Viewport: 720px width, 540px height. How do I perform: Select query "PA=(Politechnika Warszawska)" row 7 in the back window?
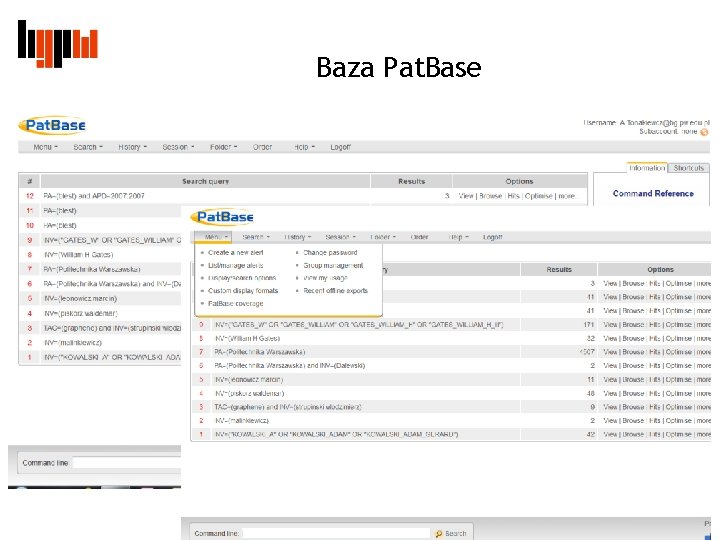(x=92, y=269)
